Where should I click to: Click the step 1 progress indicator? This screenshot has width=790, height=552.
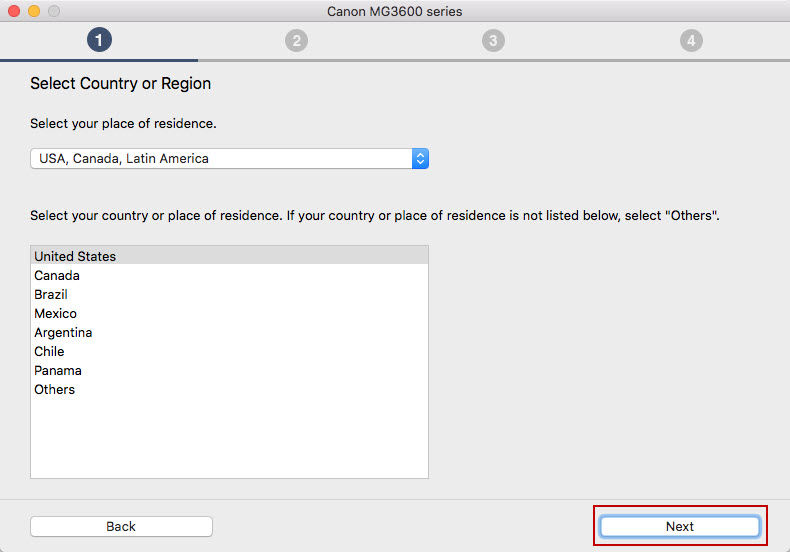coord(99,40)
